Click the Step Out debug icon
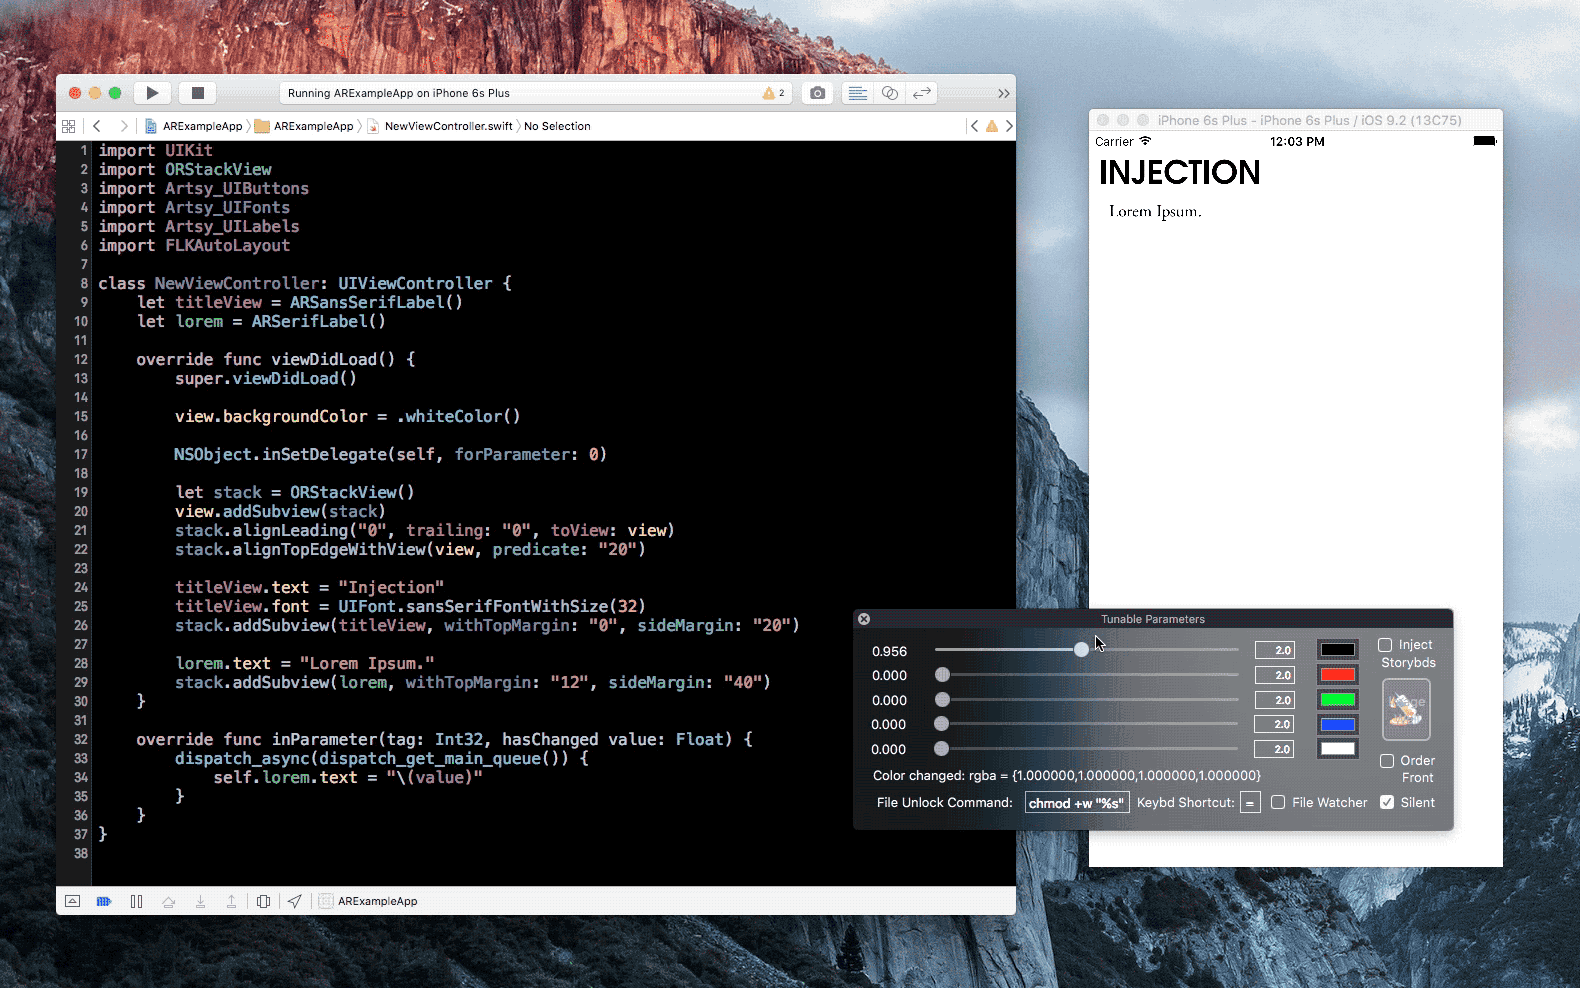This screenshot has height=988, width=1580. 231,901
